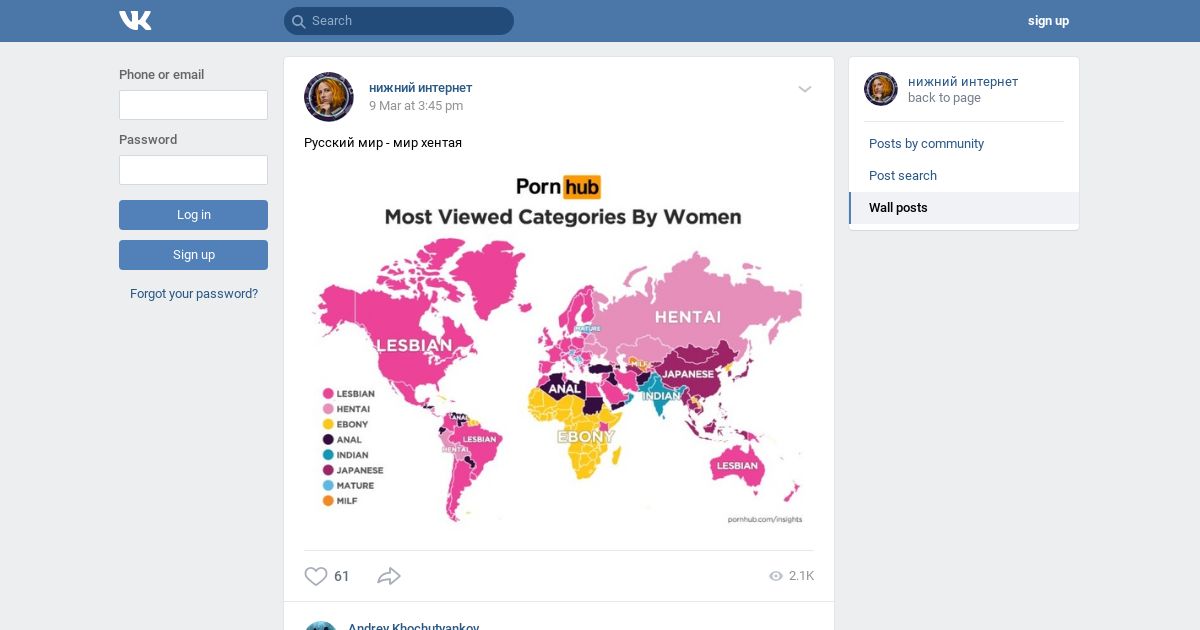The height and width of the screenshot is (630, 1200).
Task: Select Post search menu item
Action: tap(903, 176)
